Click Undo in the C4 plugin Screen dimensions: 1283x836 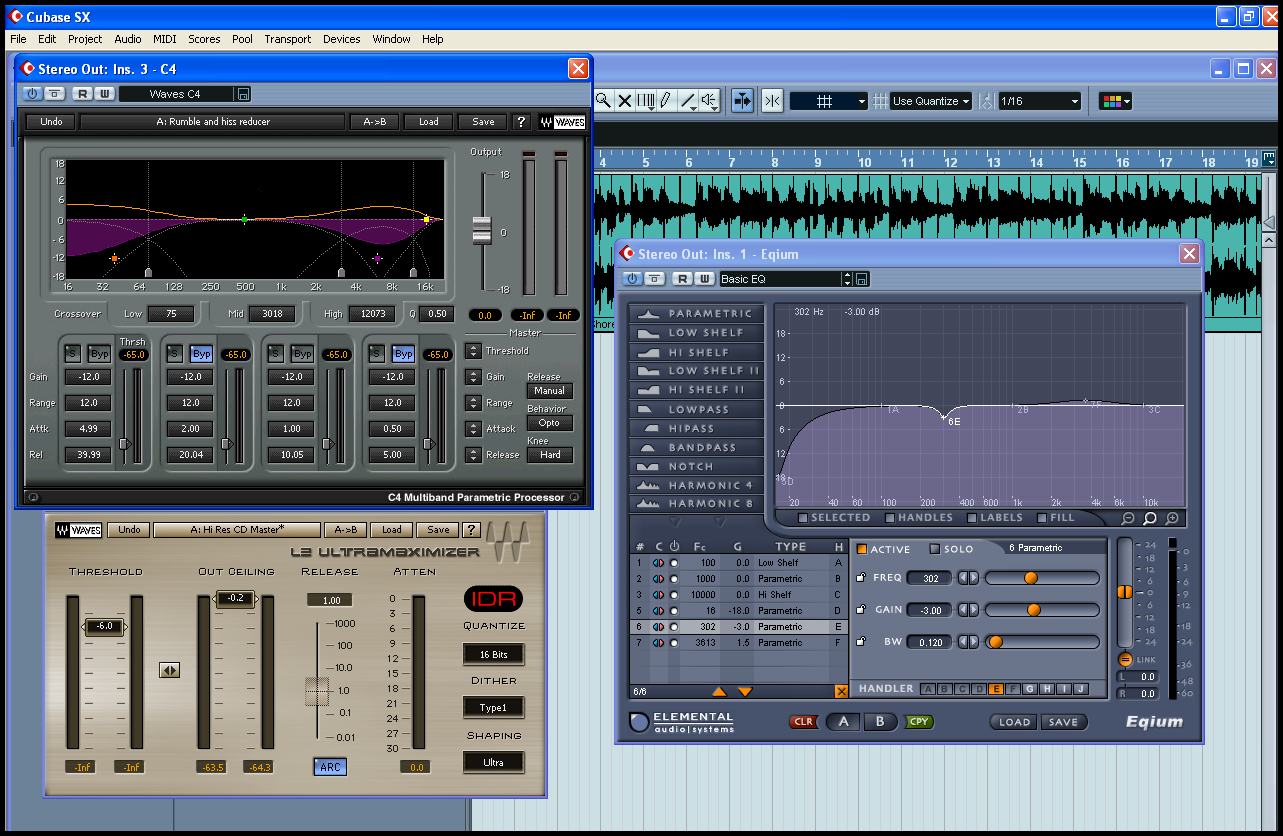[x=51, y=122]
